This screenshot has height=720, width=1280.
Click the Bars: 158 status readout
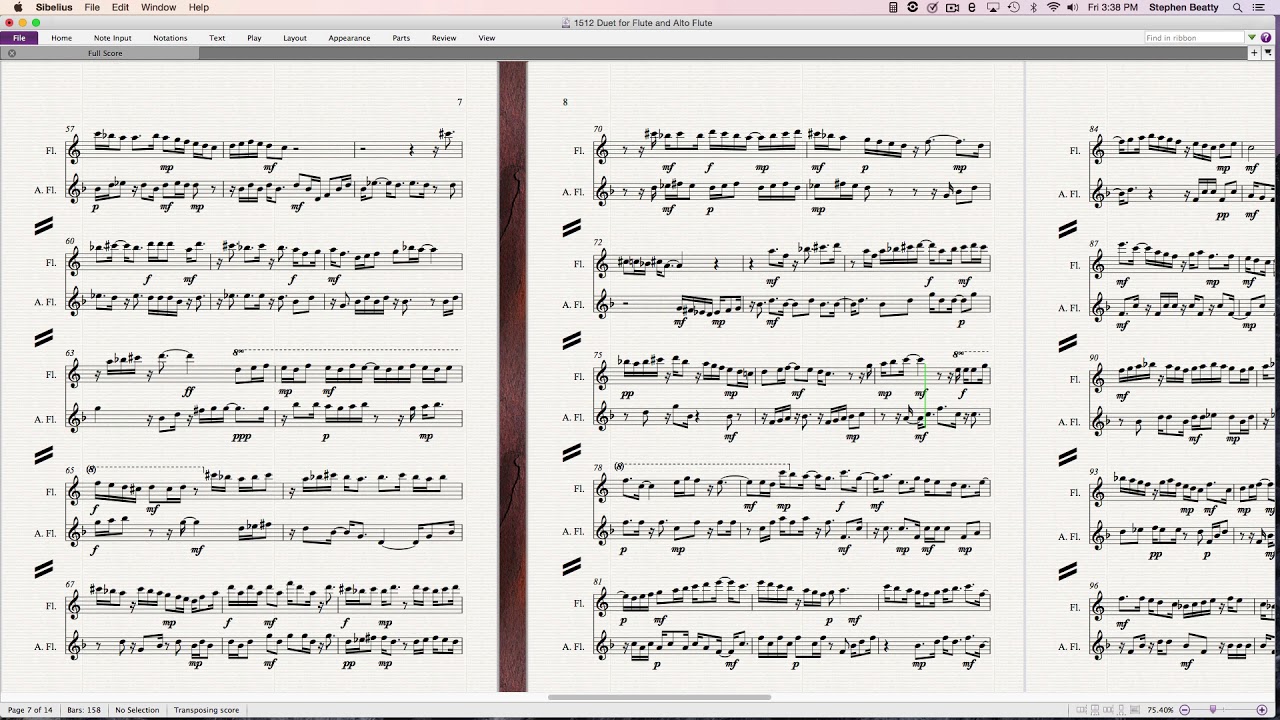[84, 710]
